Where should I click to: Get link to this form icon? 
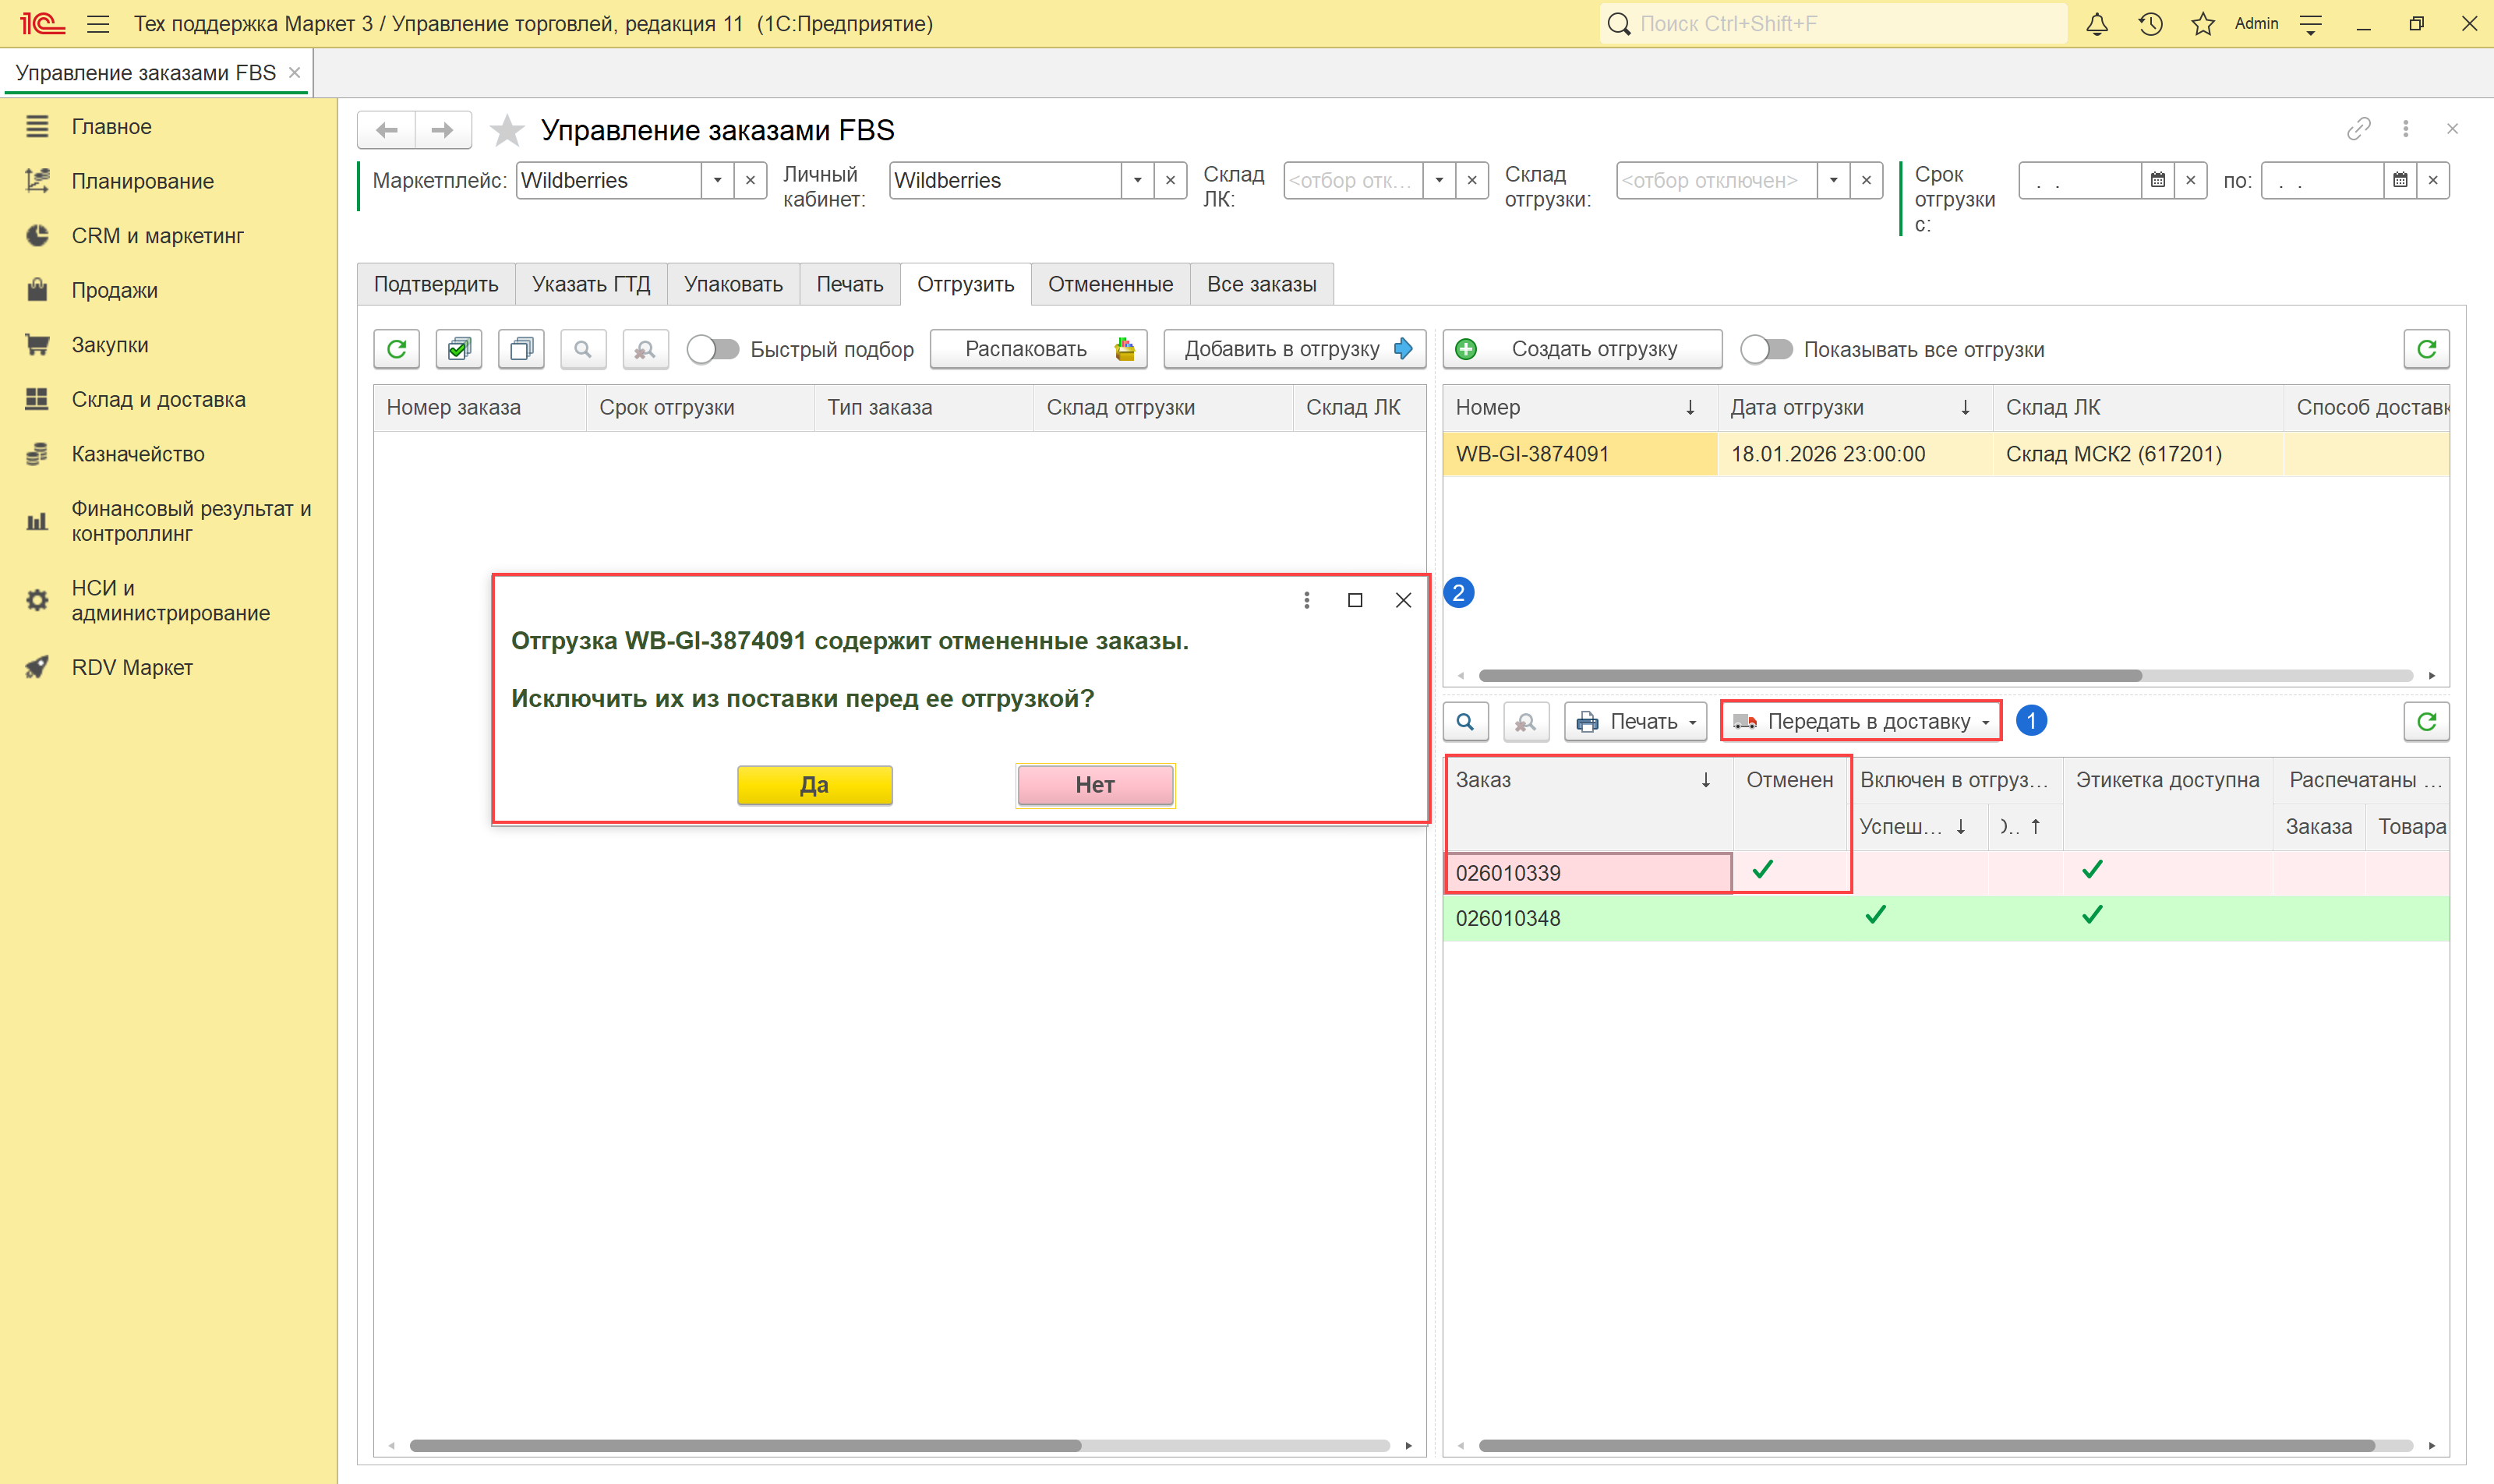coord(2358,129)
